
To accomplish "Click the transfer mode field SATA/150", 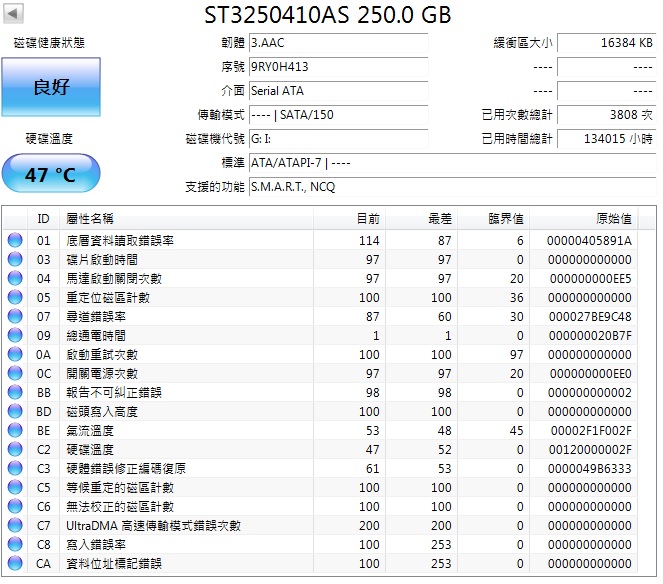I will 337,115.
